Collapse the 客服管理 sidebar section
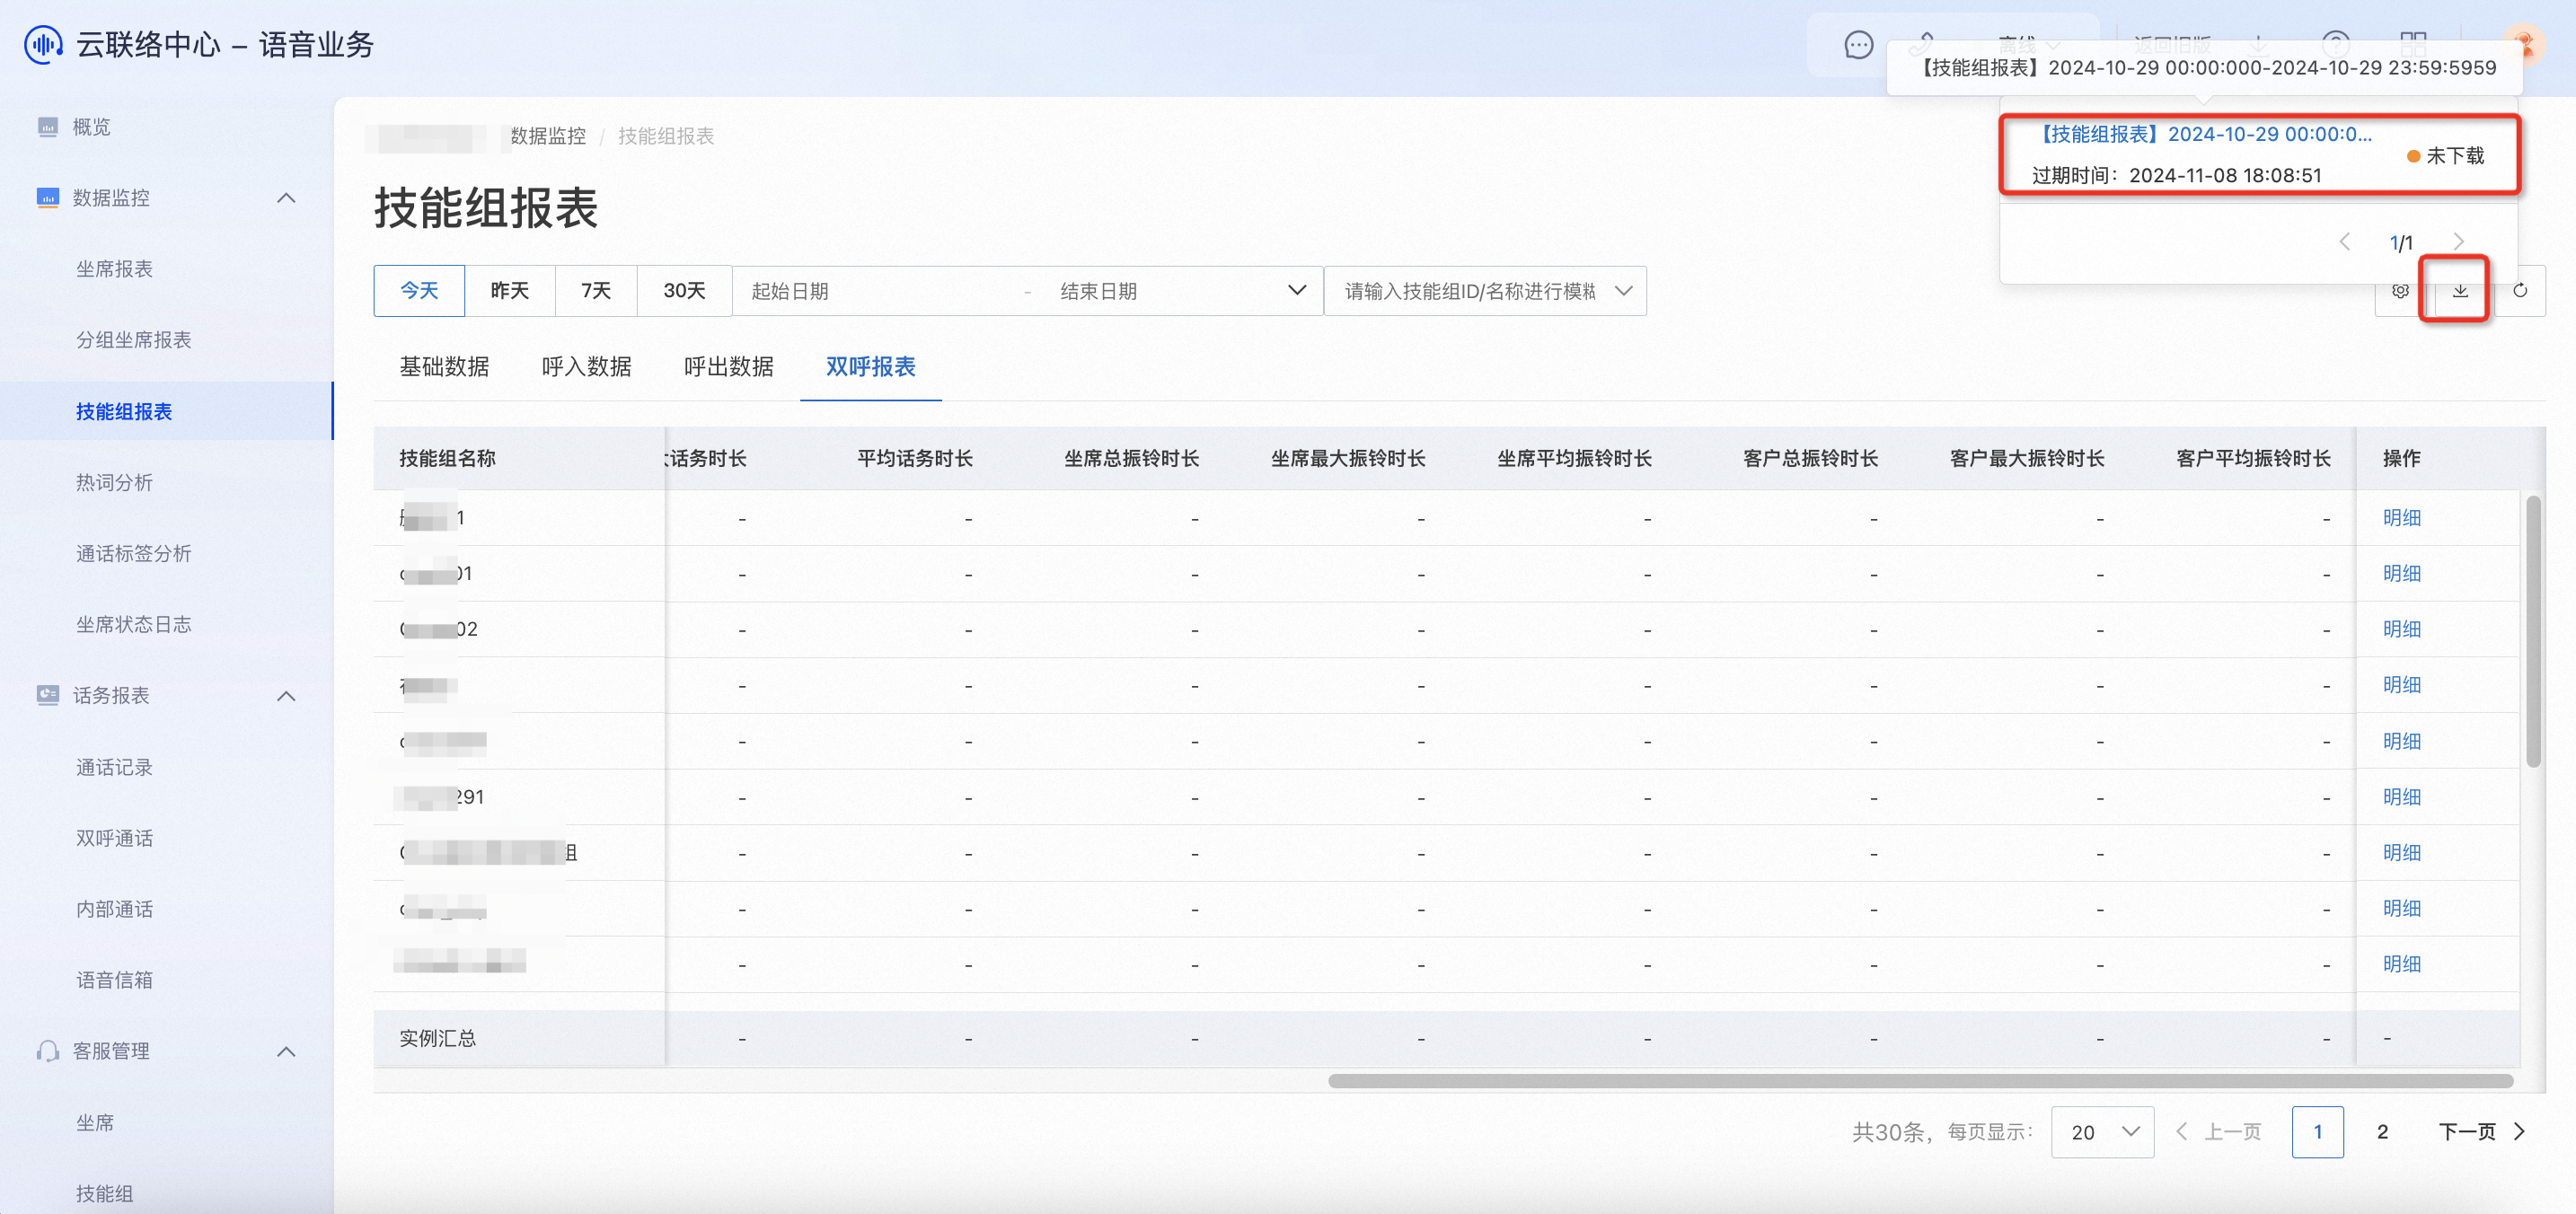The height and width of the screenshot is (1214, 2576). pyautogui.click(x=286, y=1052)
